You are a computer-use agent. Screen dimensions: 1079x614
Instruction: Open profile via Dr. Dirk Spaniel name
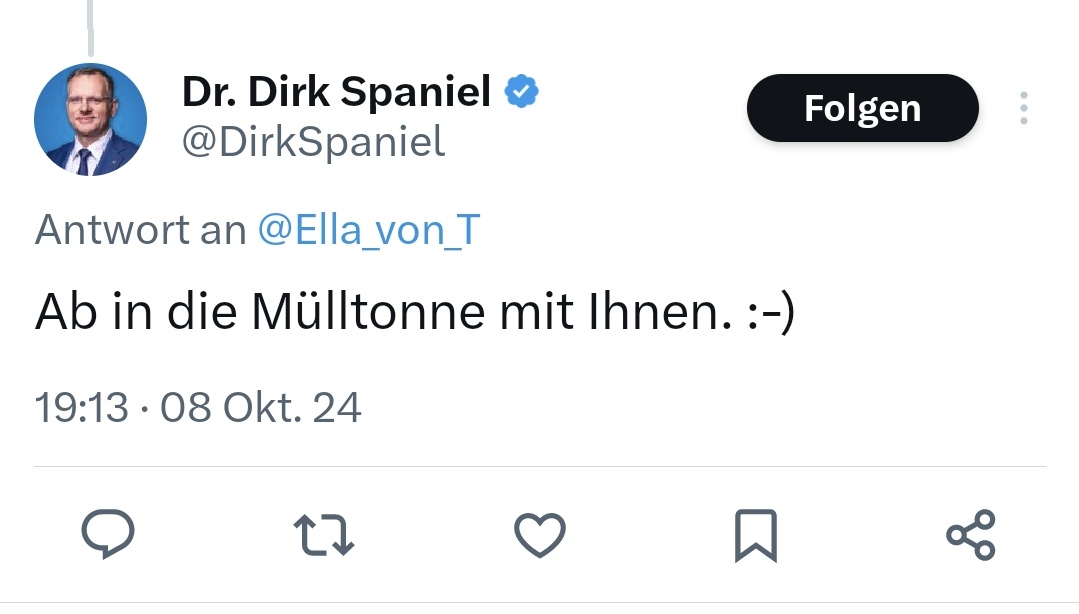point(336,92)
